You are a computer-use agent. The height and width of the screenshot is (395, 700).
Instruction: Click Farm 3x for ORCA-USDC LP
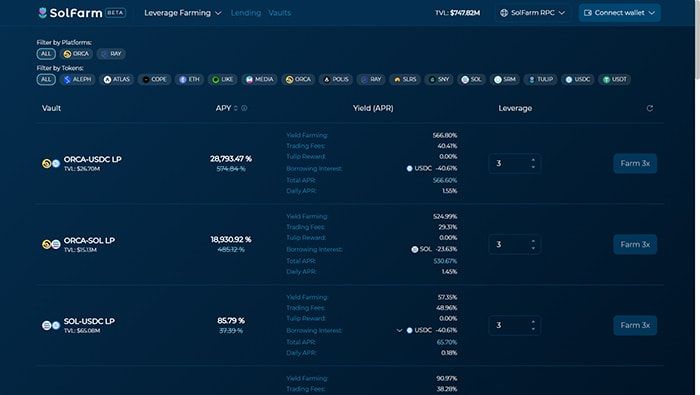635,163
